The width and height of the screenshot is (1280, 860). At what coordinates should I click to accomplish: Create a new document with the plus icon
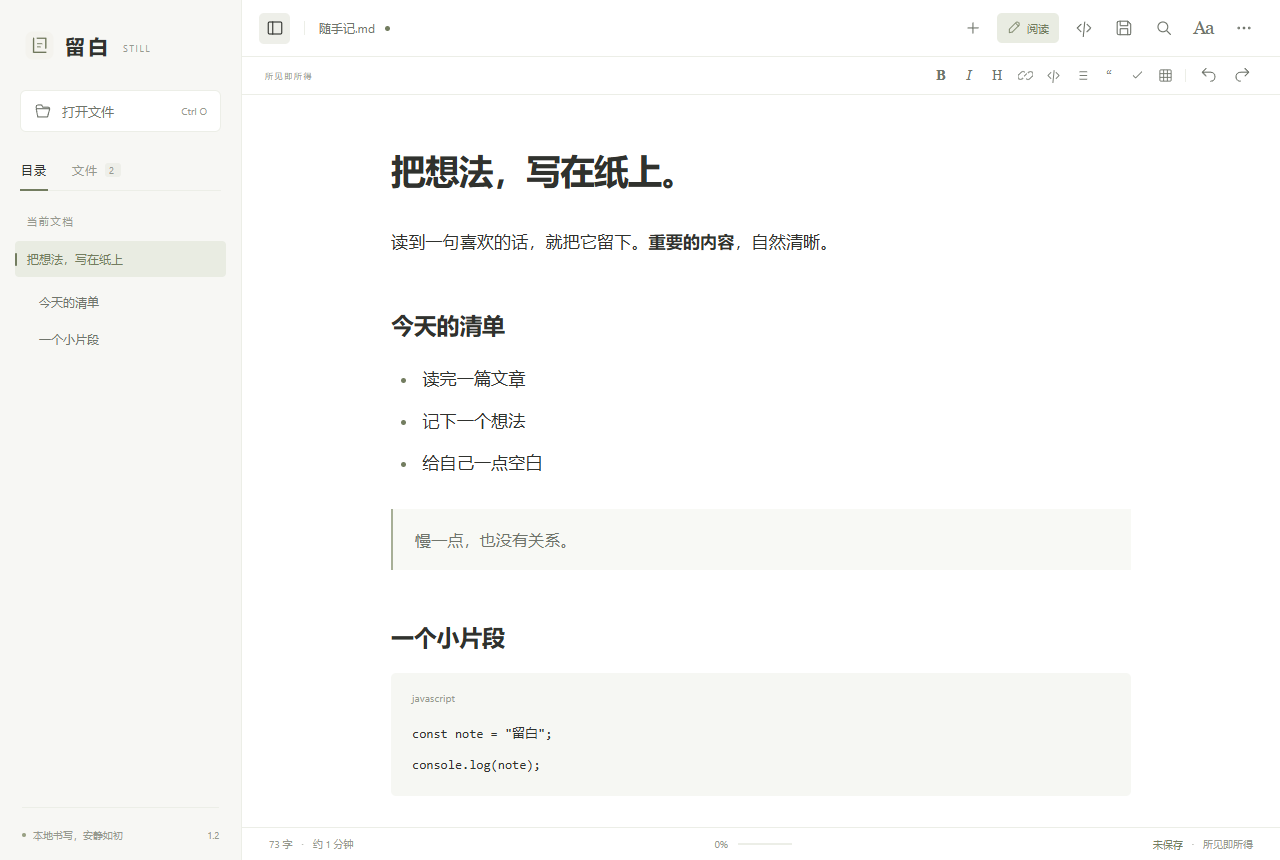973,28
